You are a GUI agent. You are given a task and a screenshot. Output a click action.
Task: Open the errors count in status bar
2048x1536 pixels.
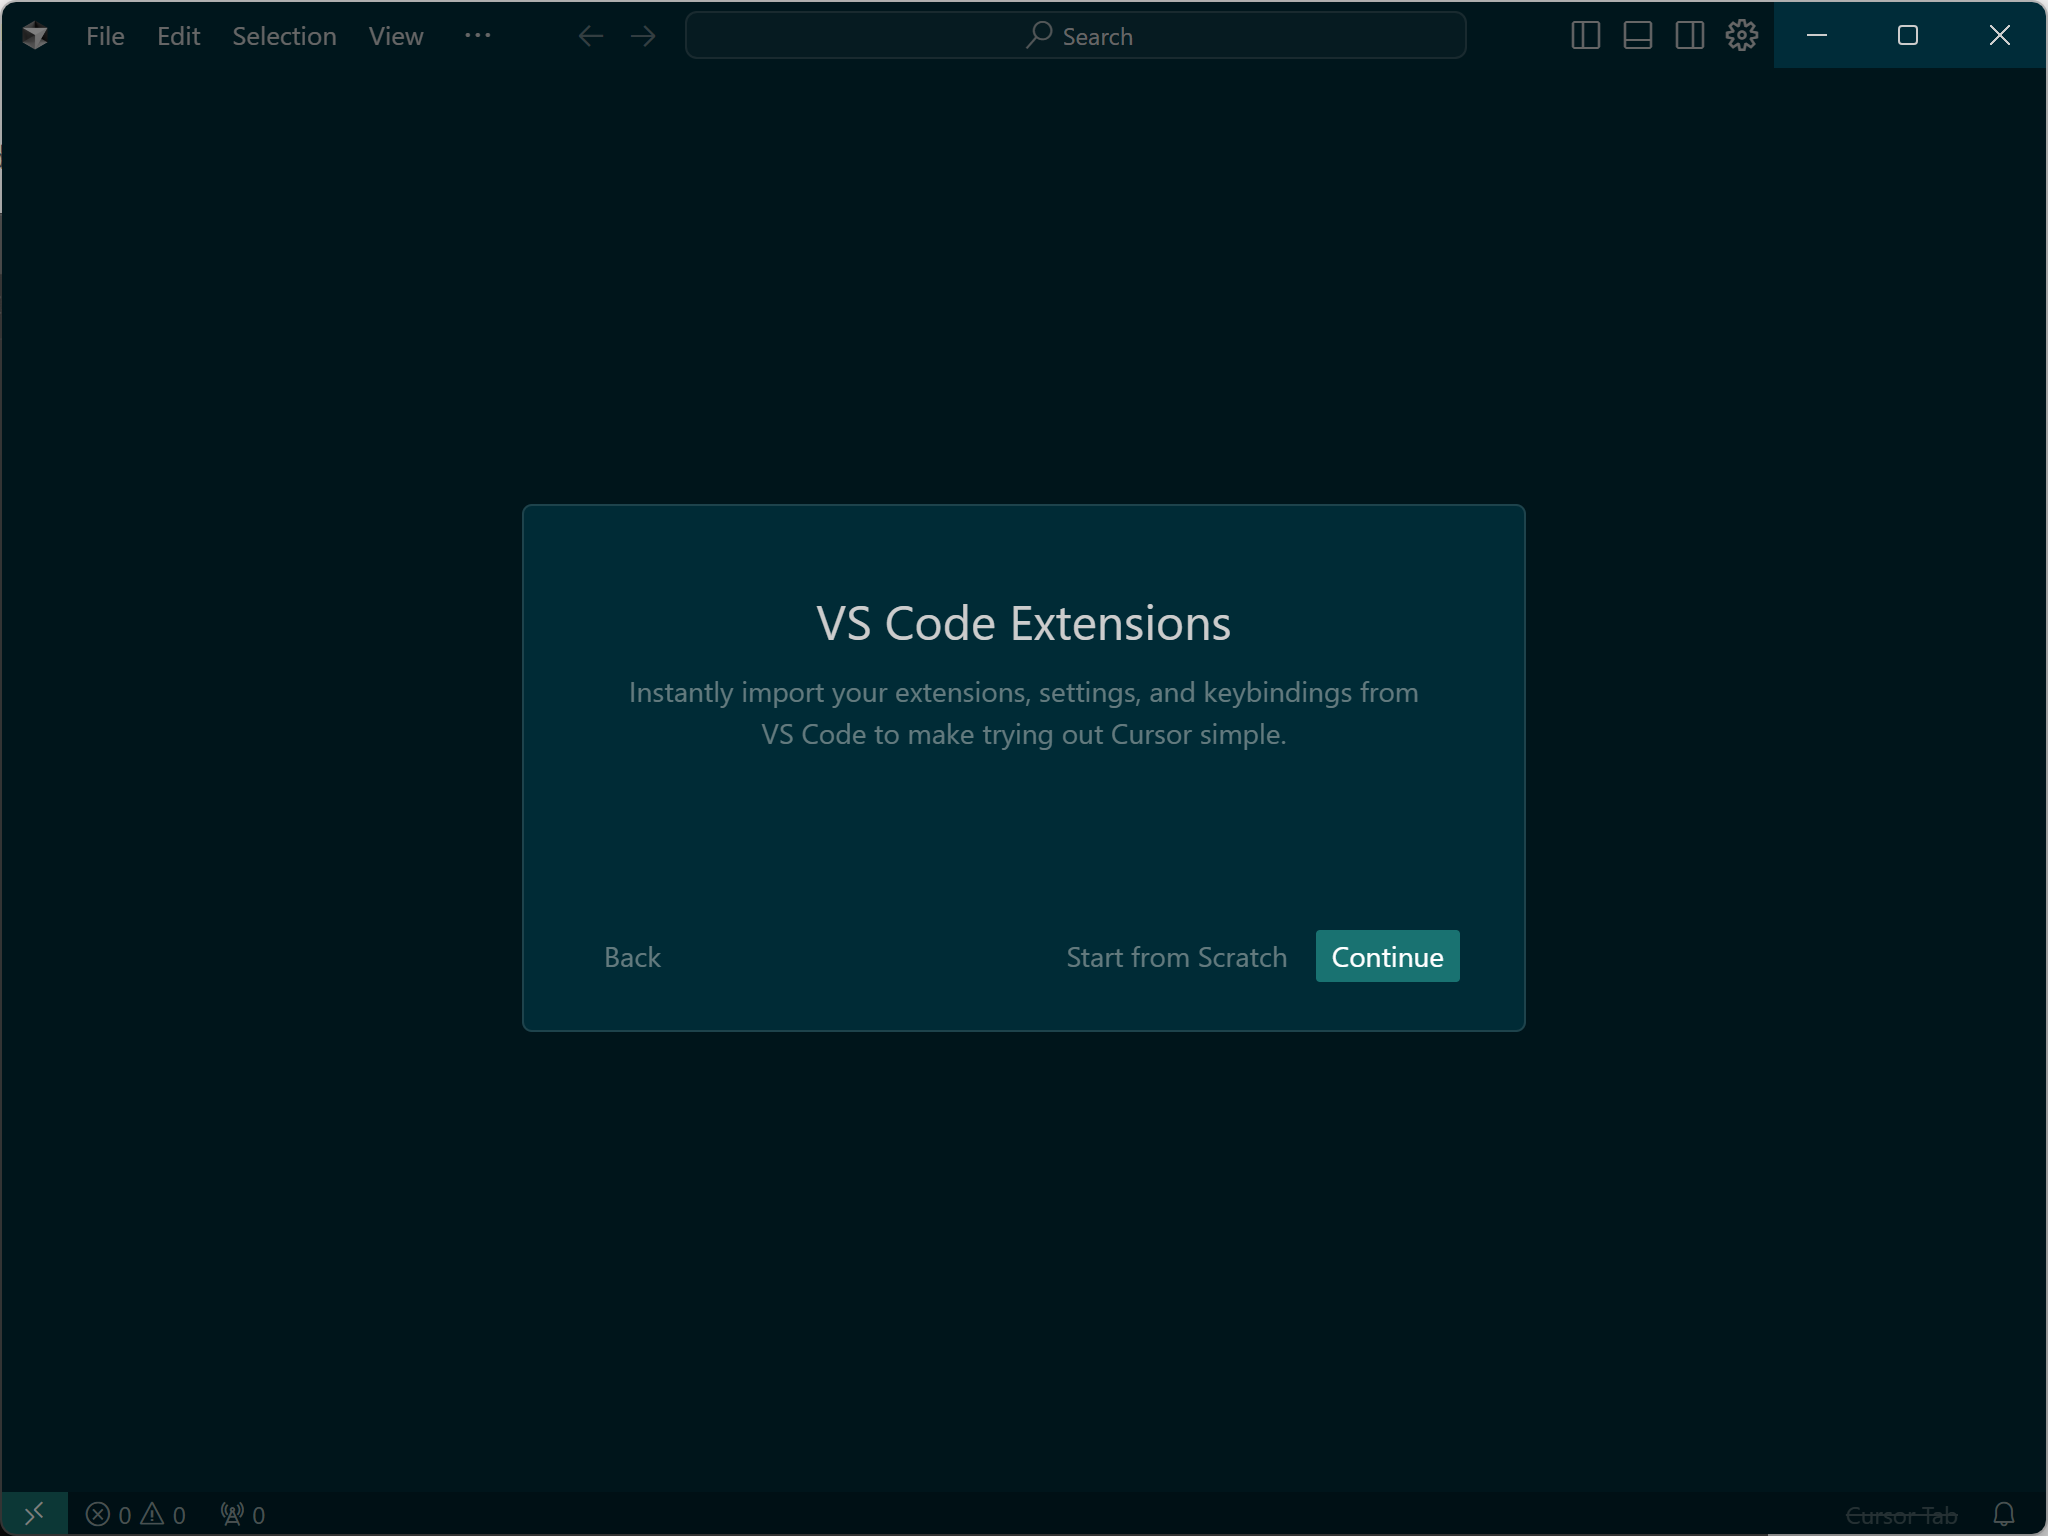pyautogui.click(x=109, y=1515)
